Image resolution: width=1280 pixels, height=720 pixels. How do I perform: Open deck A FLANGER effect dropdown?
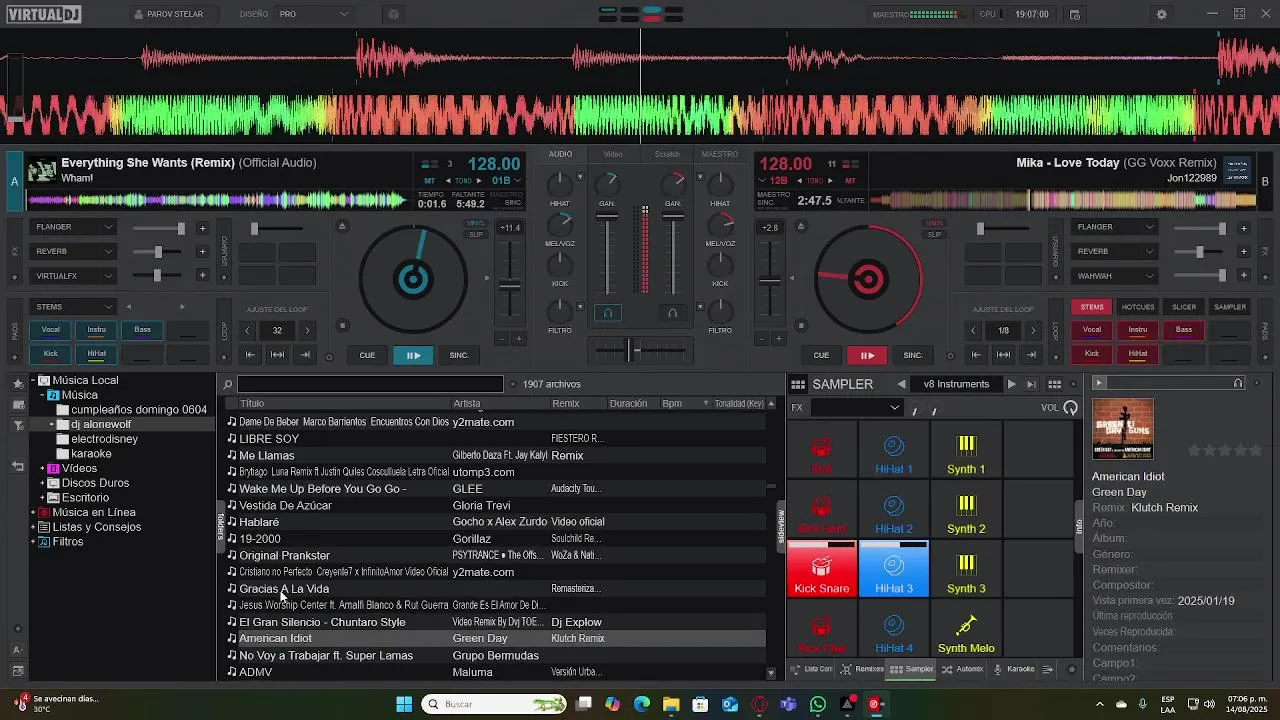[x=74, y=227]
